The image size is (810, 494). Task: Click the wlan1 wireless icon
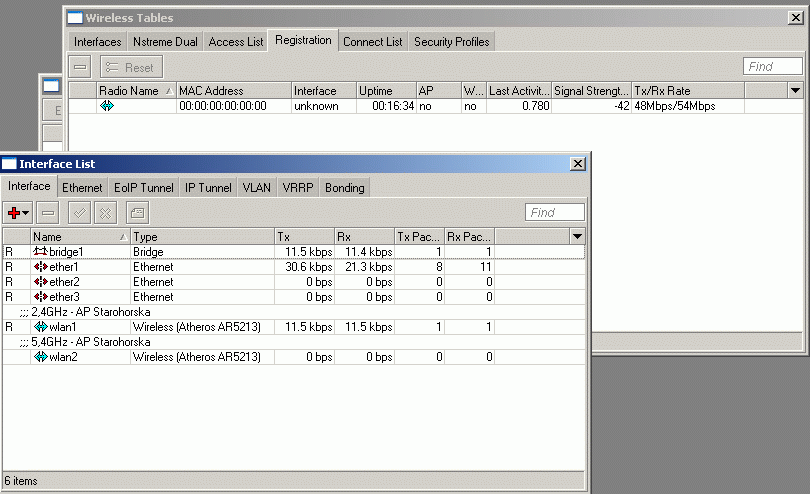tap(40, 327)
